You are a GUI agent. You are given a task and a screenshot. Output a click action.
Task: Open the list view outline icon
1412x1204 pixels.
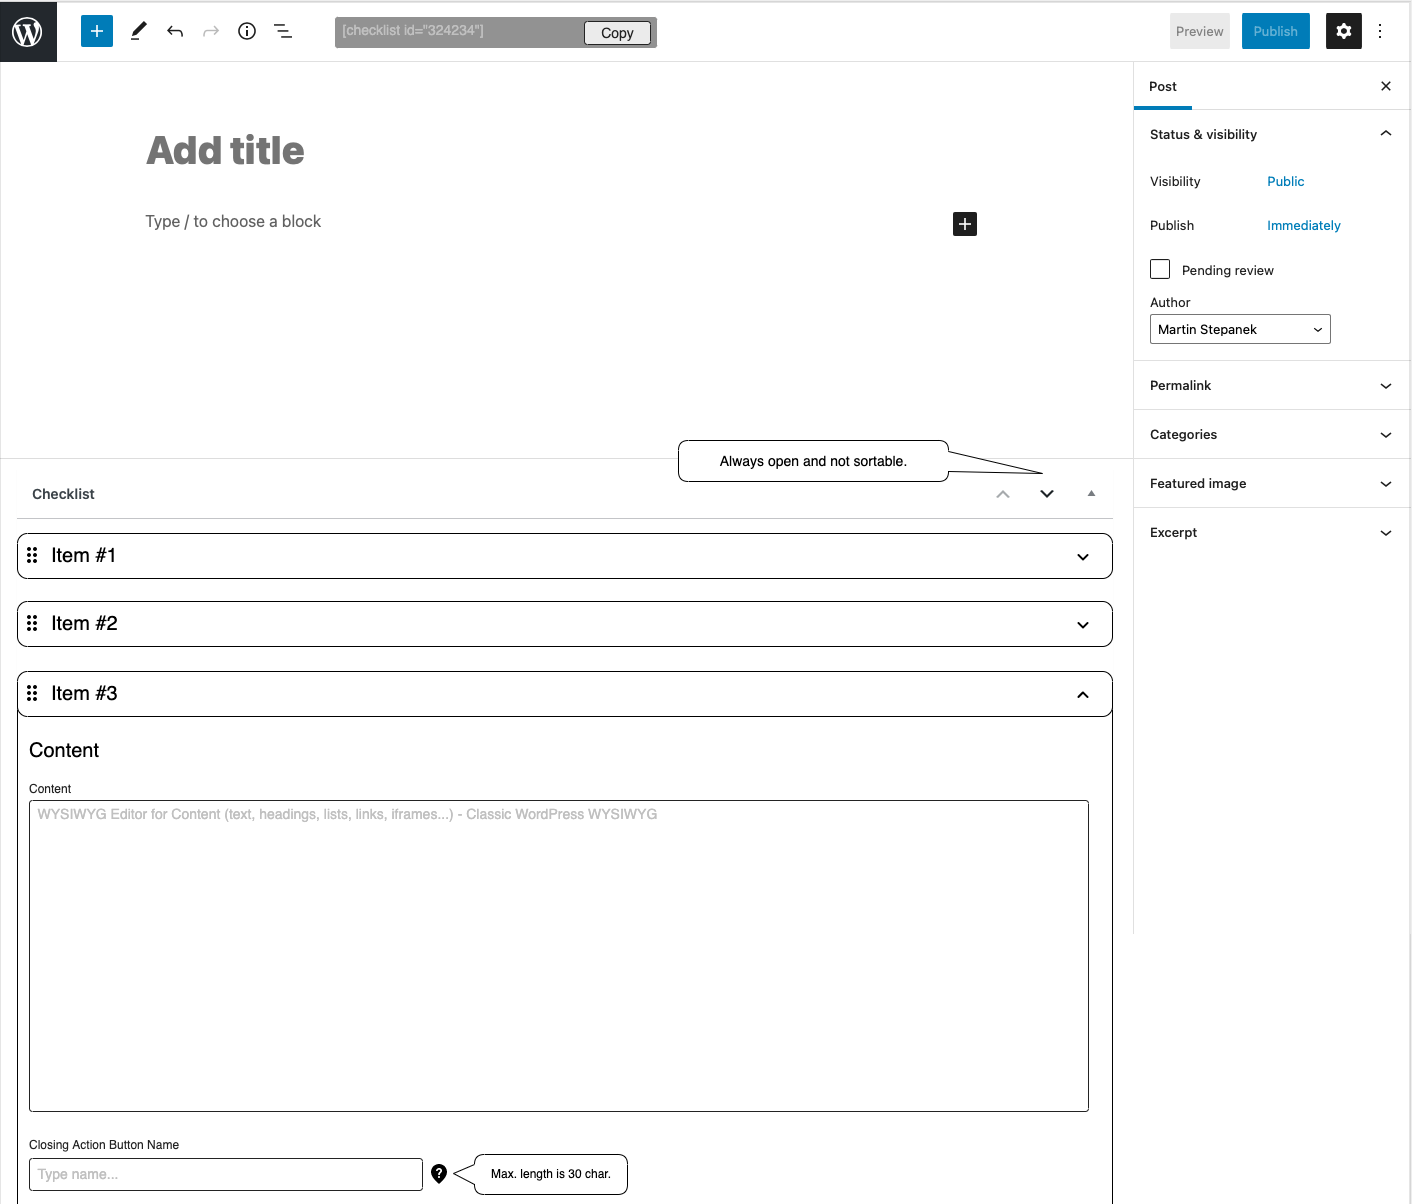point(283,31)
